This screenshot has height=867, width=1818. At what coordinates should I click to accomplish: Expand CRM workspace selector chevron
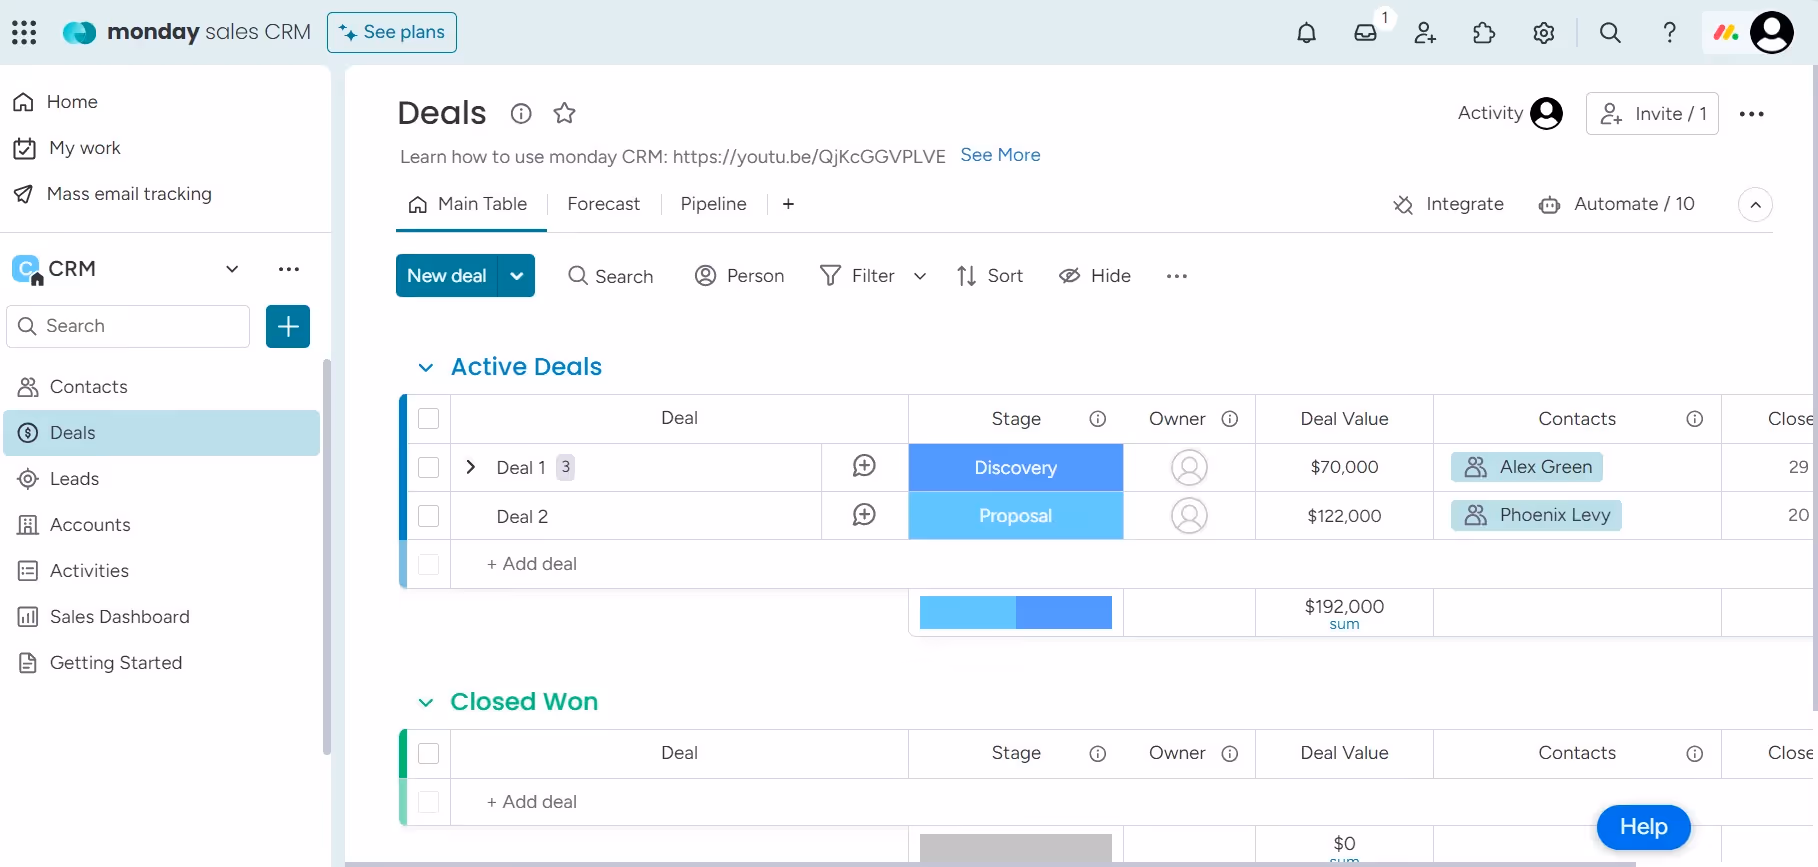232,269
